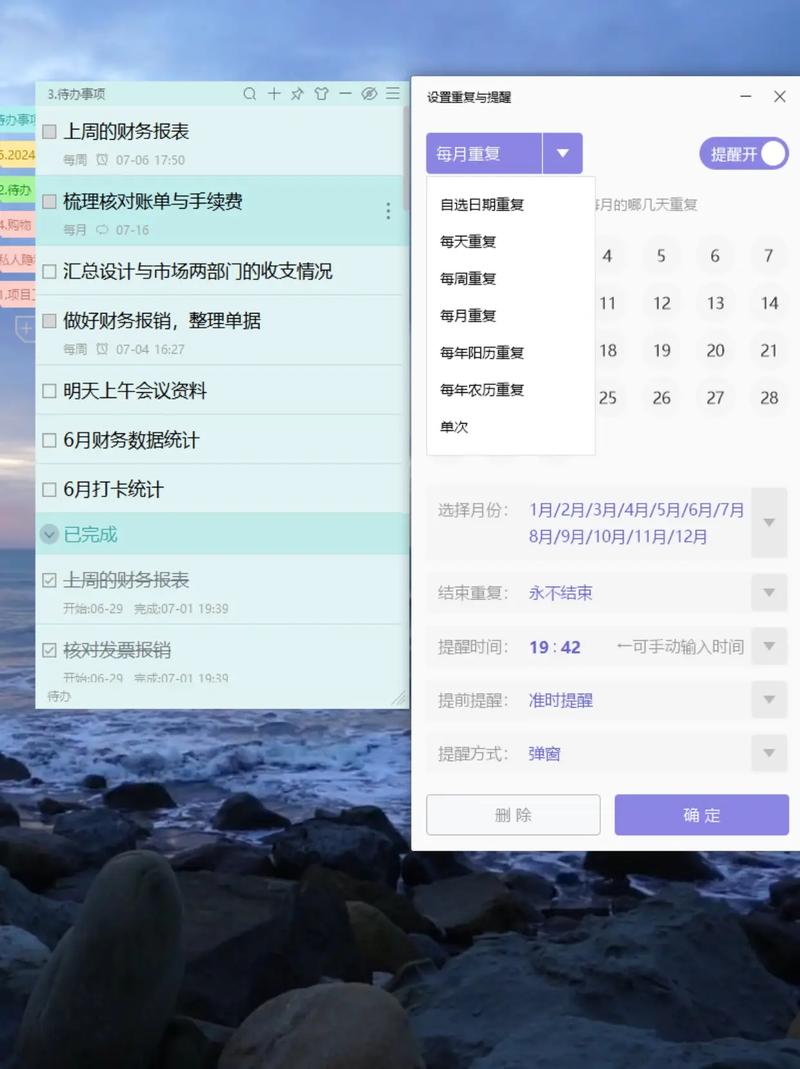800x1069 pixels.
Task: Check the 梳理核对账单与手续费 task box
Action: [49, 201]
